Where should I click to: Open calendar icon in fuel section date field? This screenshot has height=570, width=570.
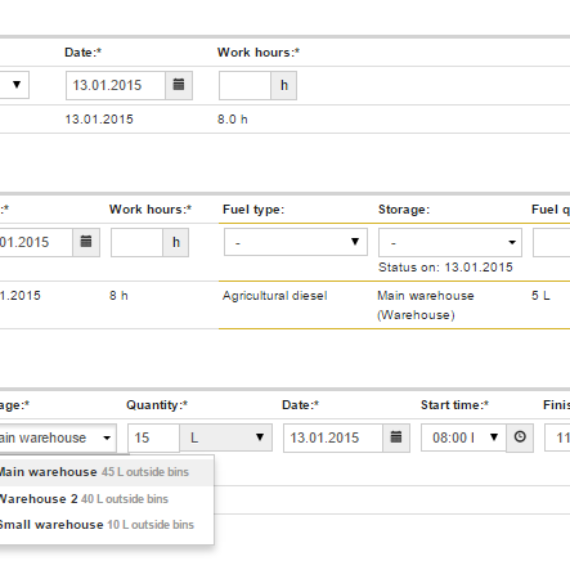point(86,242)
